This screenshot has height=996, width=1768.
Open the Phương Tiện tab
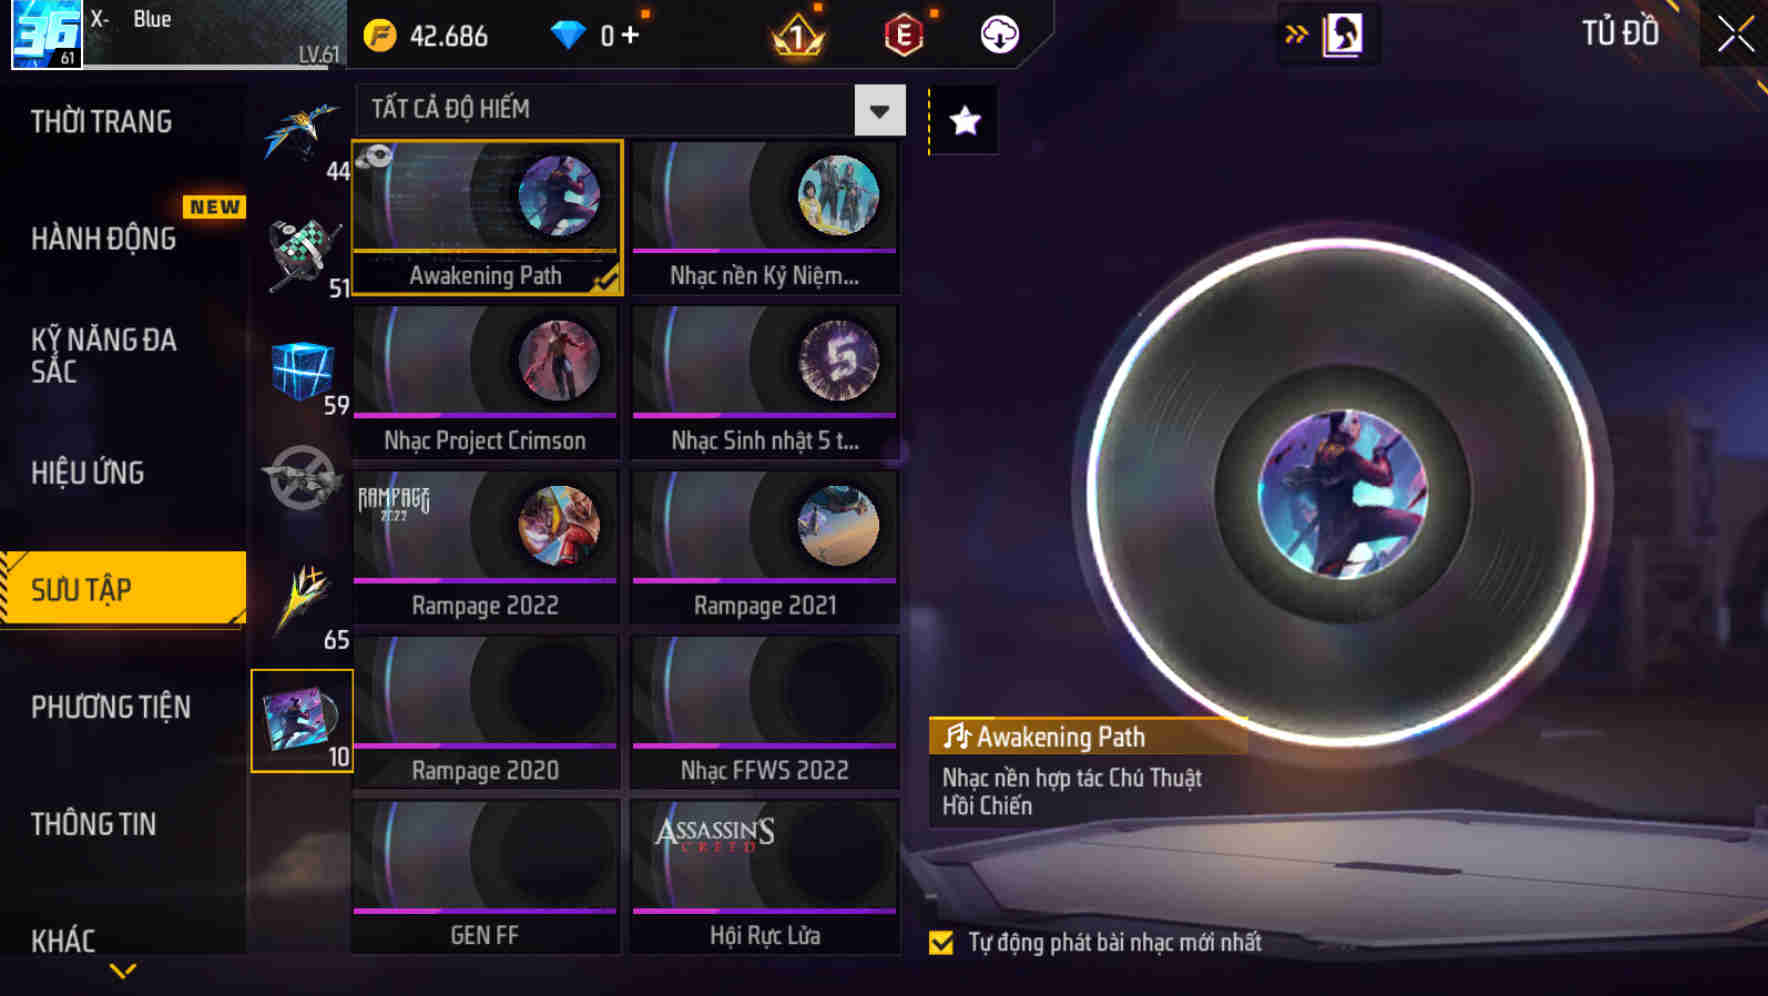pyautogui.click(x=110, y=707)
